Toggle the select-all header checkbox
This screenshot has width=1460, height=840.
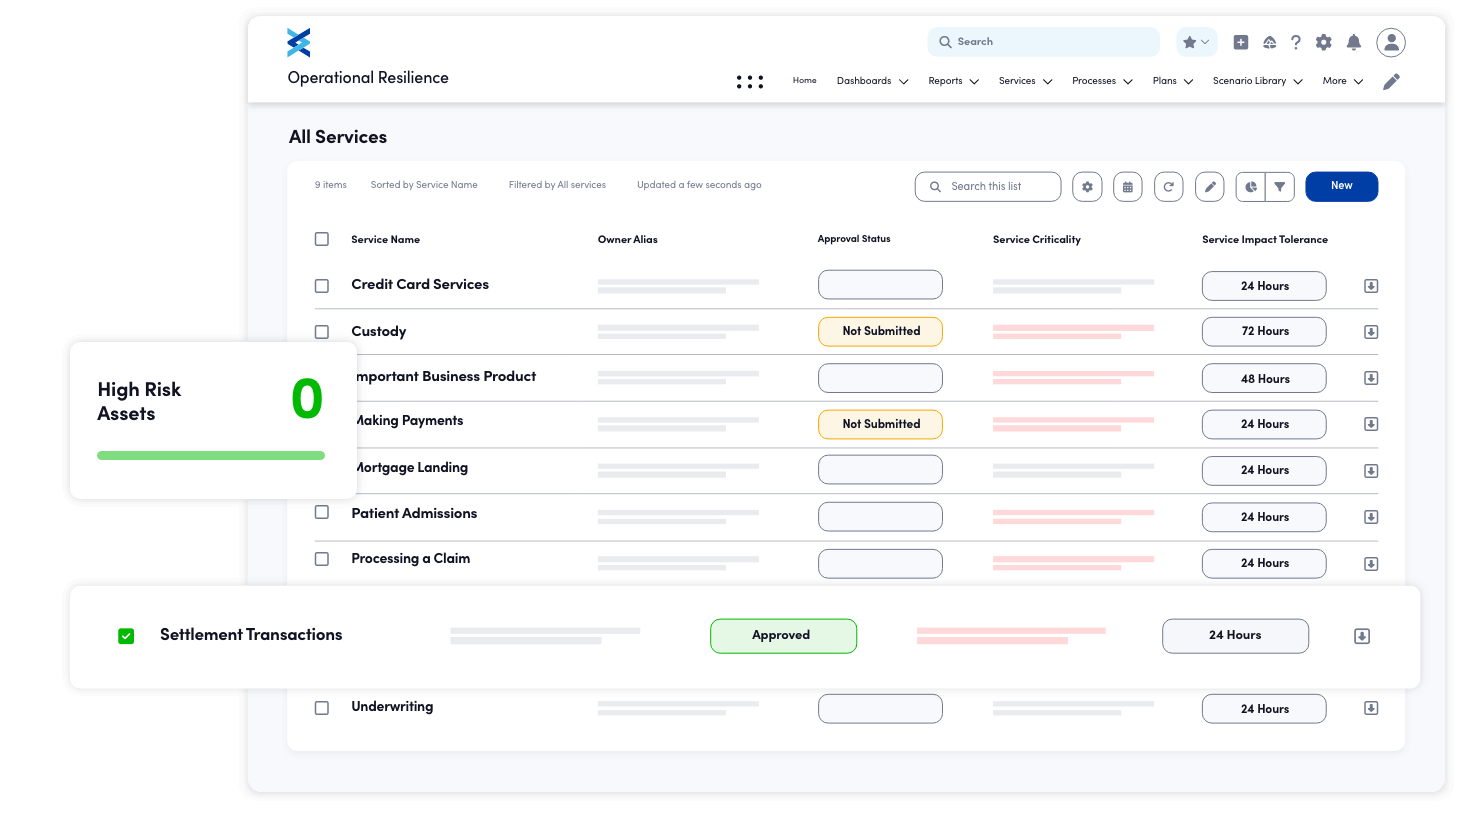pyautogui.click(x=322, y=239)
